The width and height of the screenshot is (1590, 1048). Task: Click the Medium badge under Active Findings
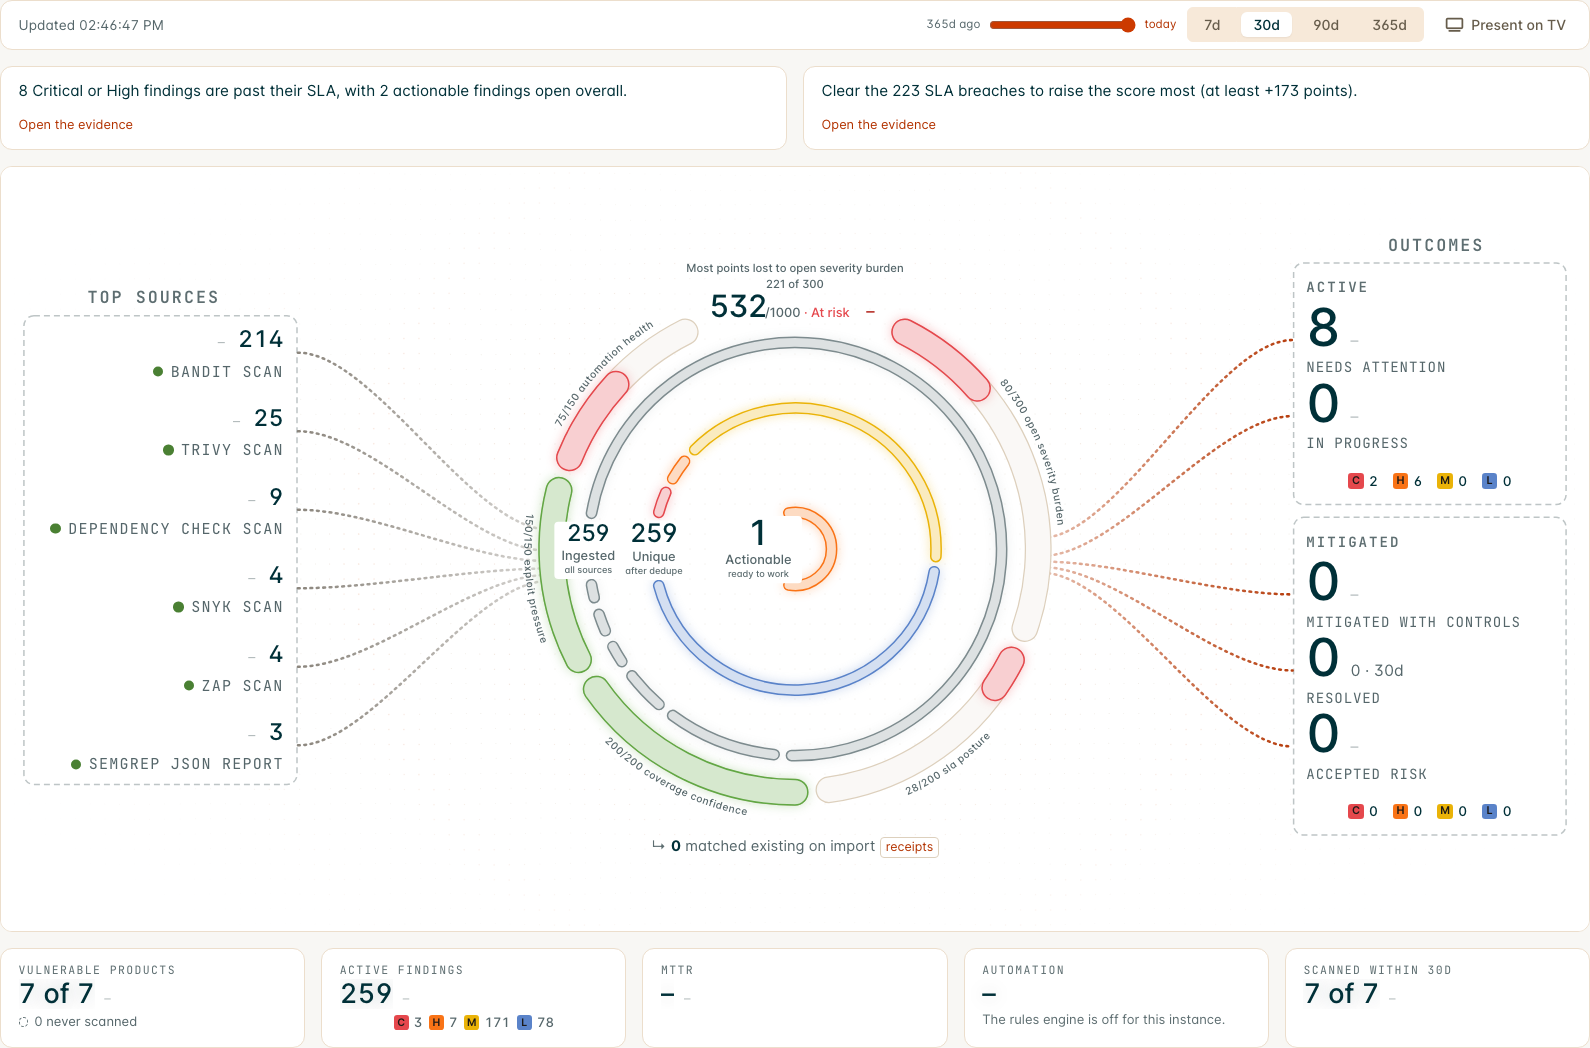pyautogui.click(x=472, y=1022)
